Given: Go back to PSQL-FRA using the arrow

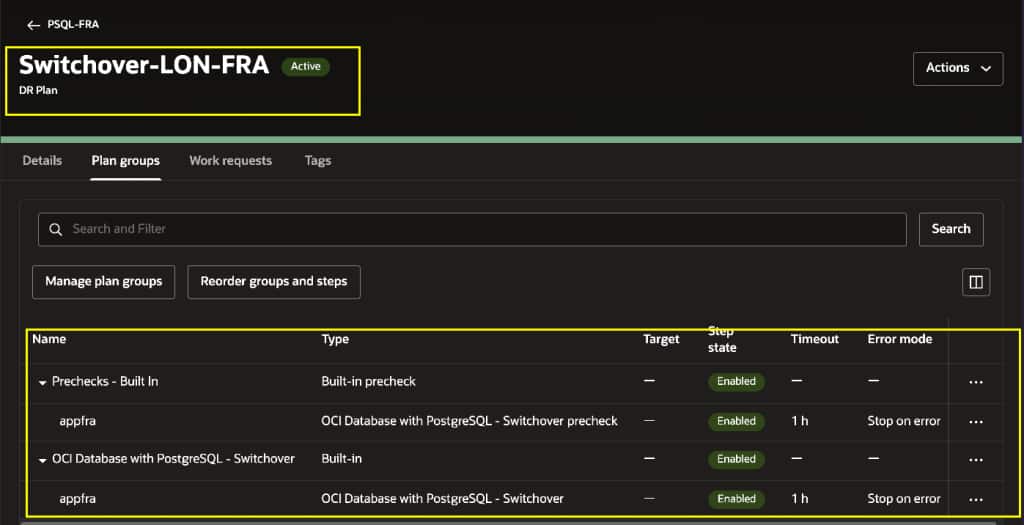Looking at the screenshot, I should tap(33, 25).
